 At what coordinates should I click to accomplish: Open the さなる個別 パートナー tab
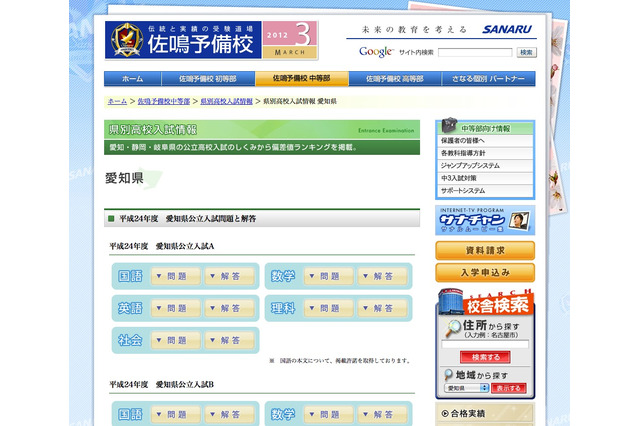pyautogui.click(x=488, y=79)
